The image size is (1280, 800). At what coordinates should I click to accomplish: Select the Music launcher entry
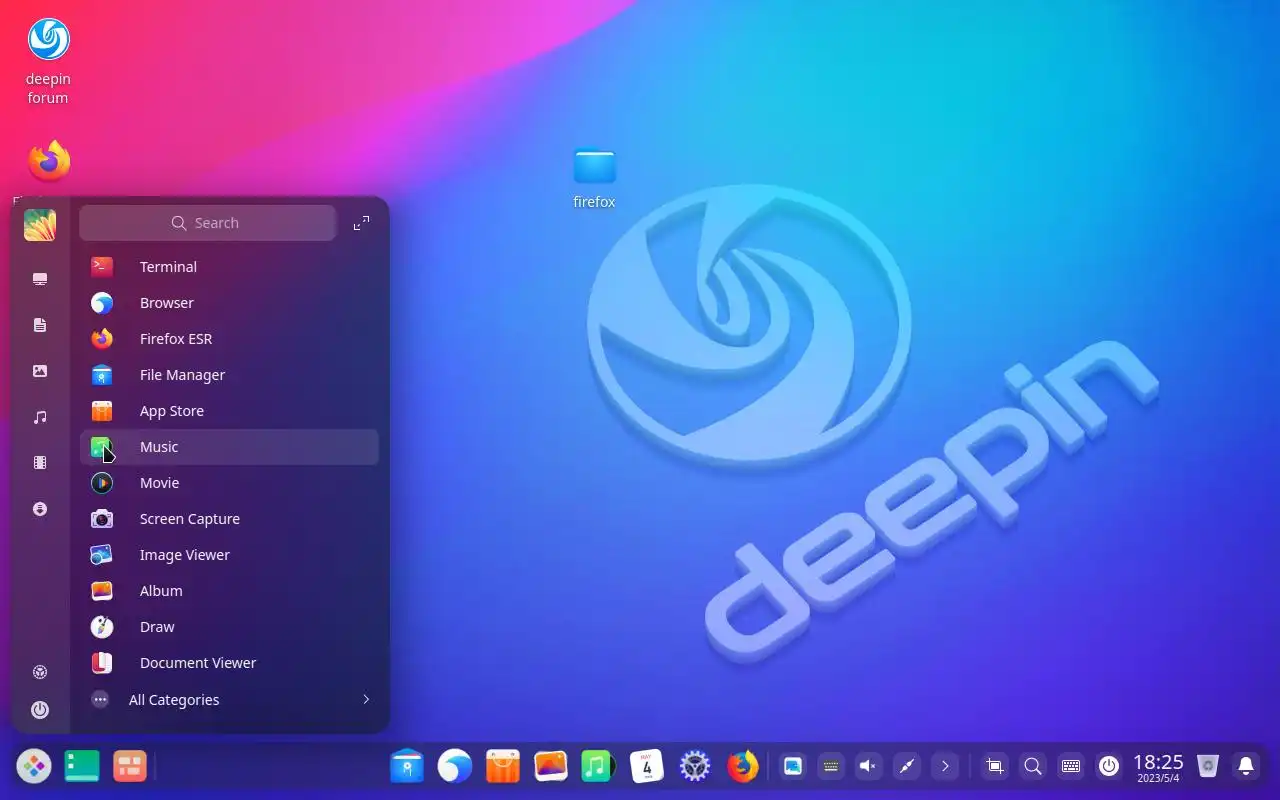coord(229,447)
